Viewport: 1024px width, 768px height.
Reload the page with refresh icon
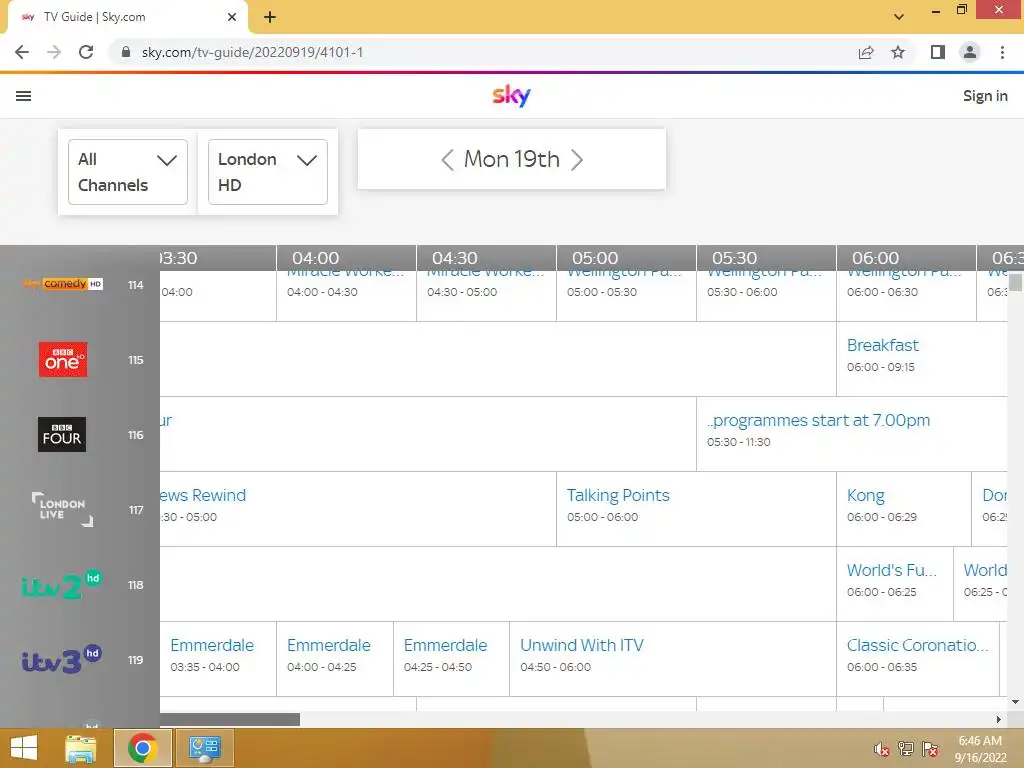tap(86, 52)
